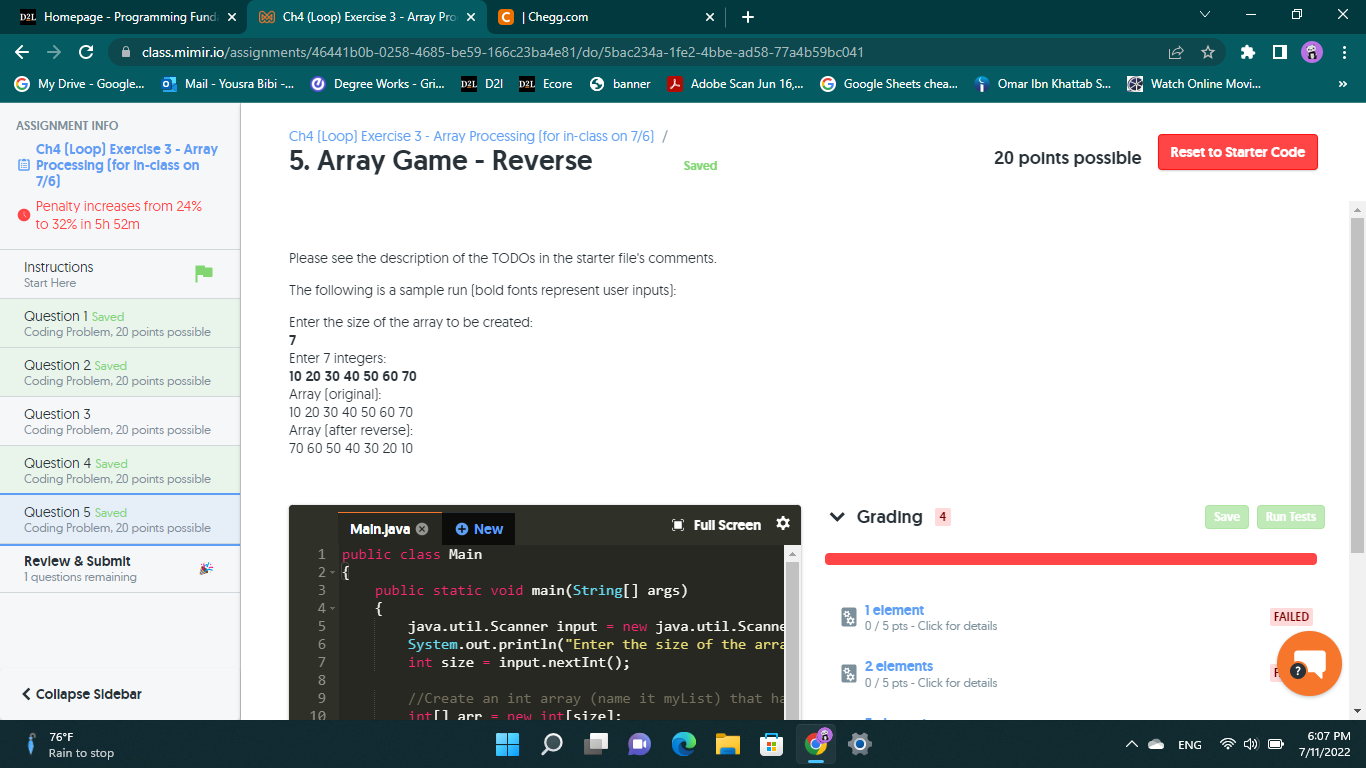The height and width of the screenshot is (768, 1366).
Task: Click the page vertical scrollbar
Action: click(x=1357, y=385)
